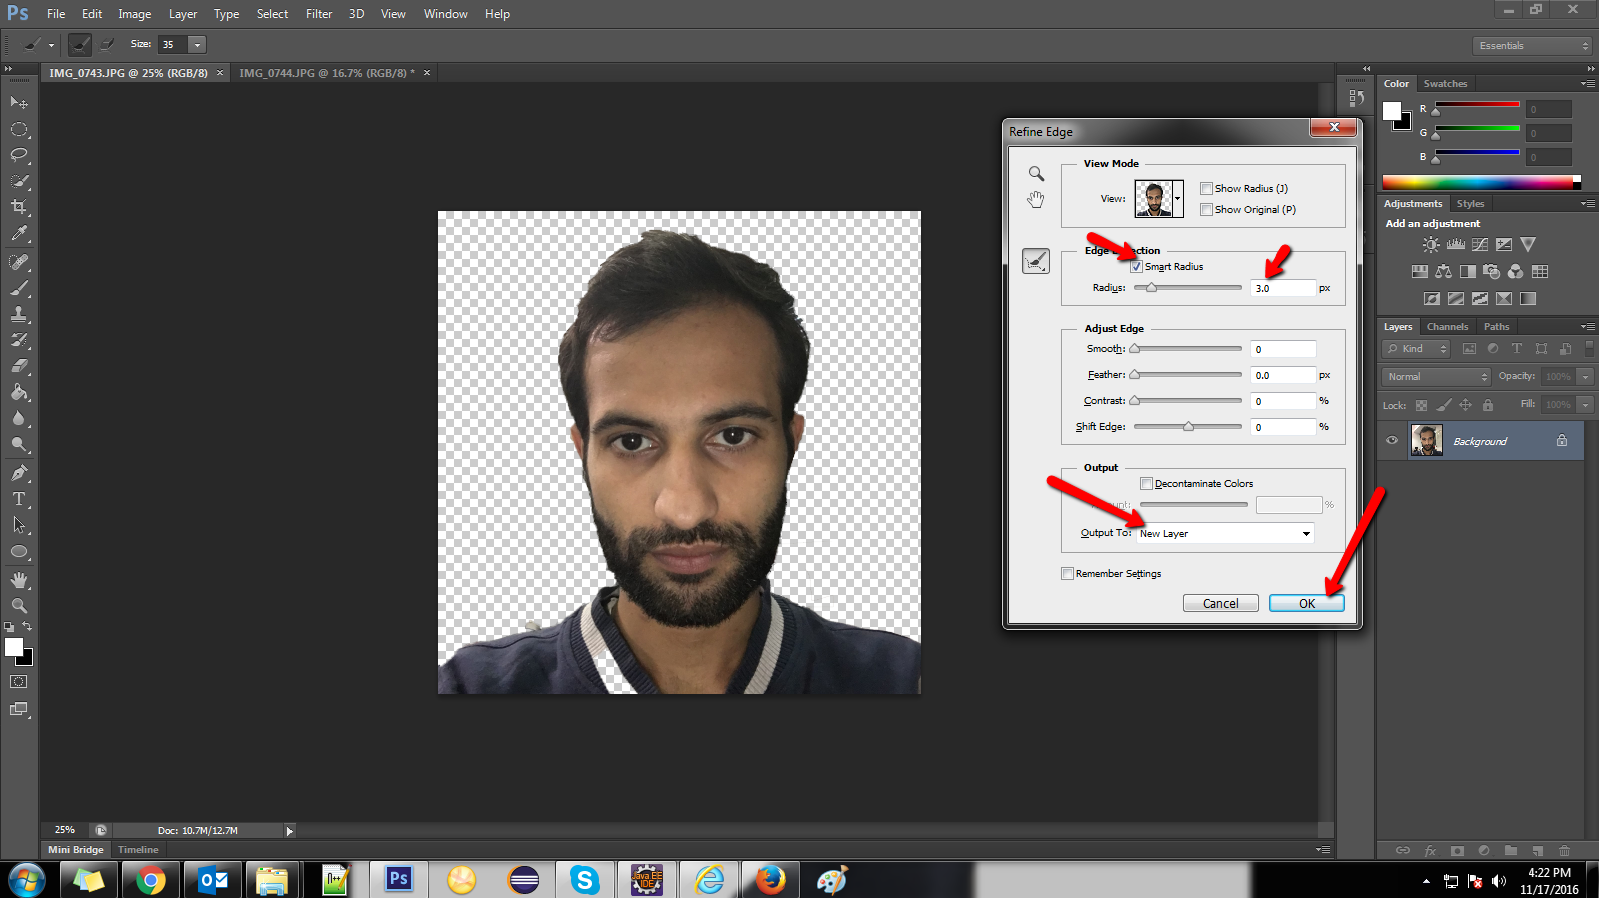
Task: Select the Path Selection tool
Action: coord(19,525)
